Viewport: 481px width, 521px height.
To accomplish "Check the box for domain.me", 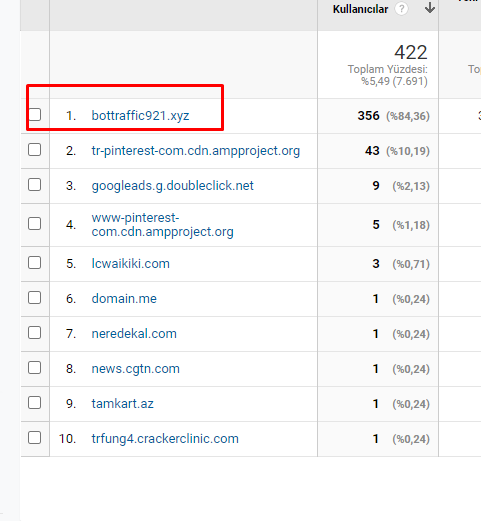I will 35,298.
